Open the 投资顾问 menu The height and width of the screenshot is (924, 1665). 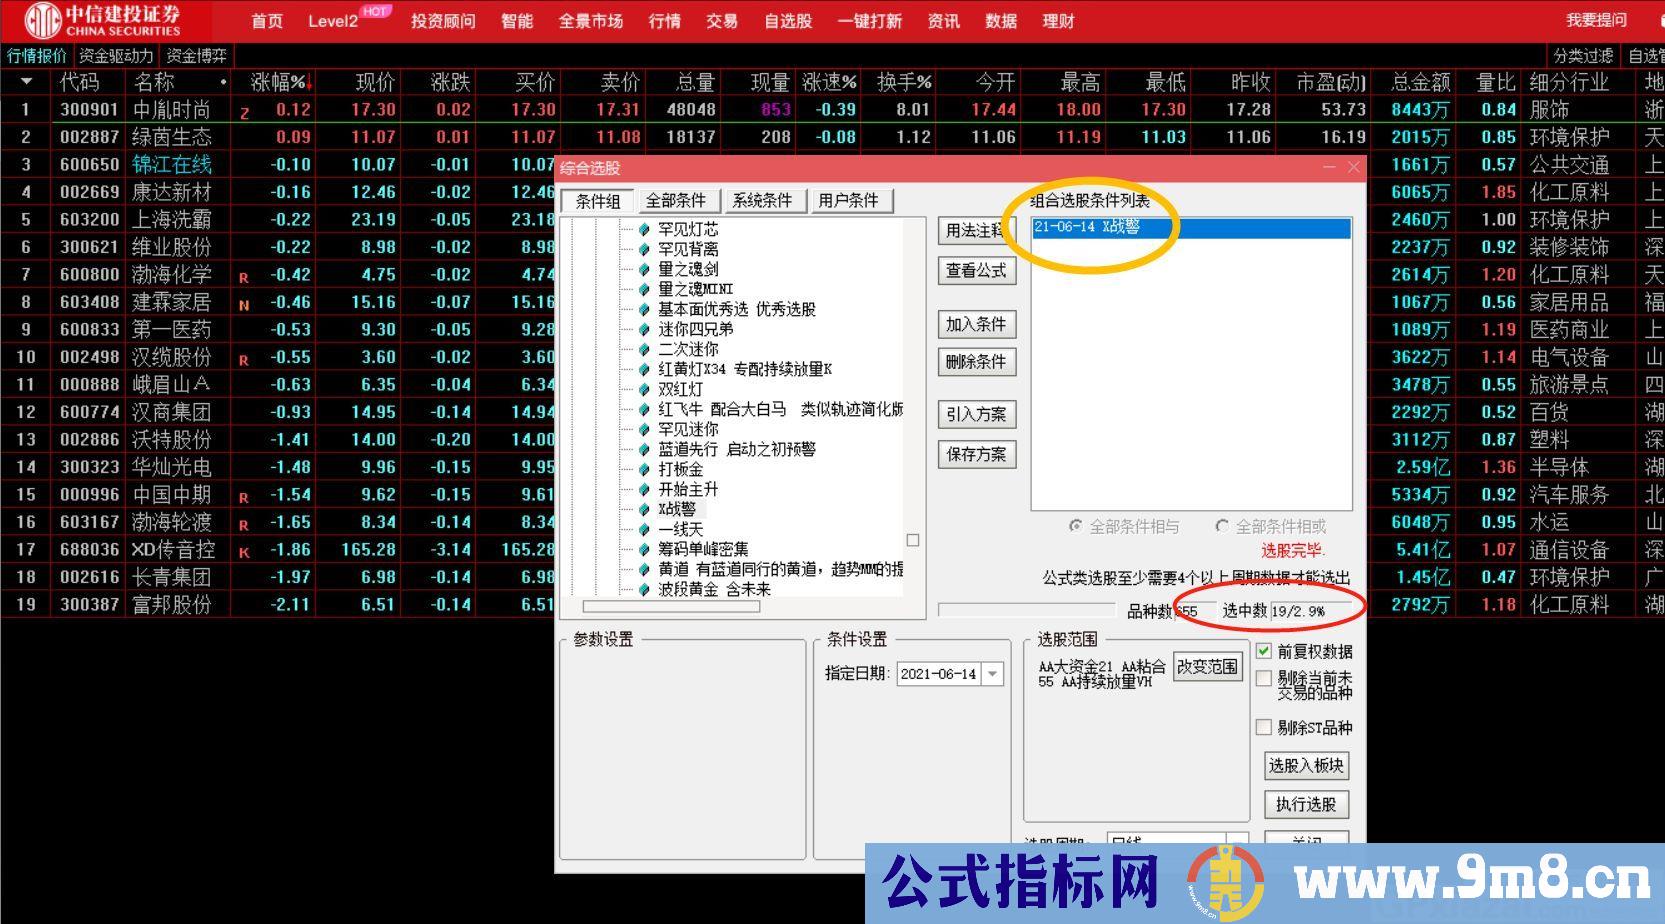pos(443,21)
